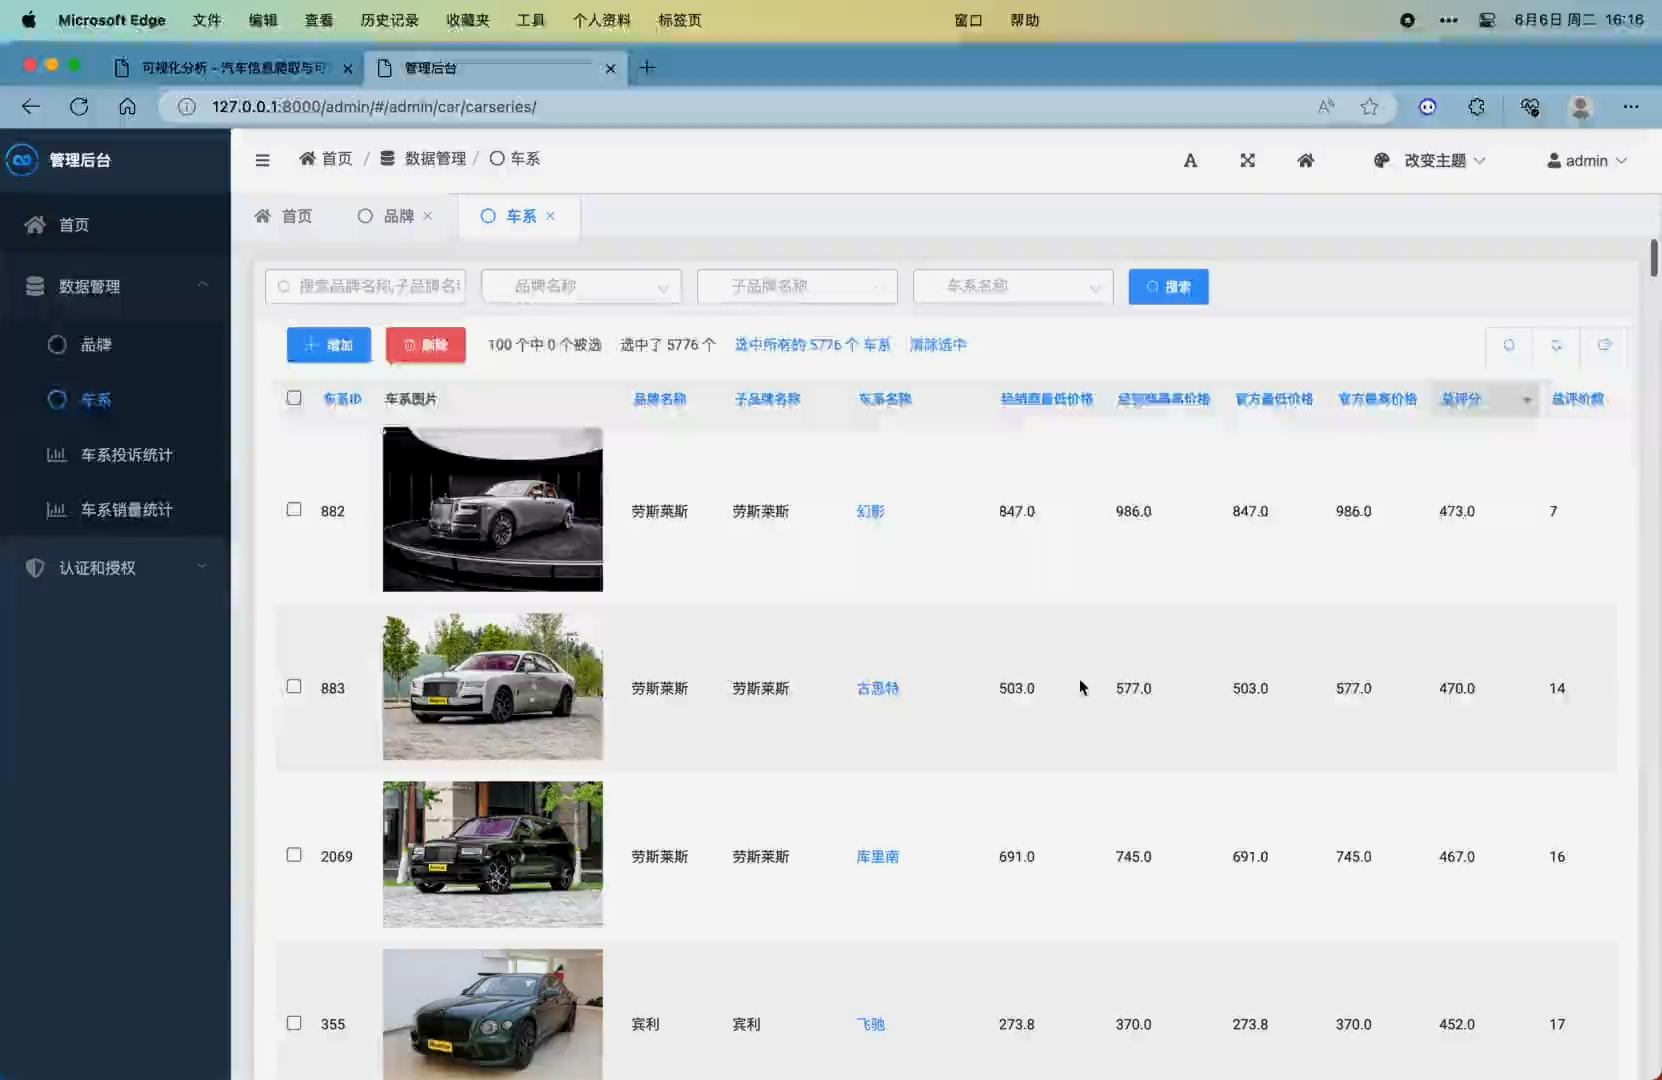Tick the select-all checkbox in table header
The width and height of the screenshot is (1662, 1080).
pyautogui.click(x=294, y=398)
